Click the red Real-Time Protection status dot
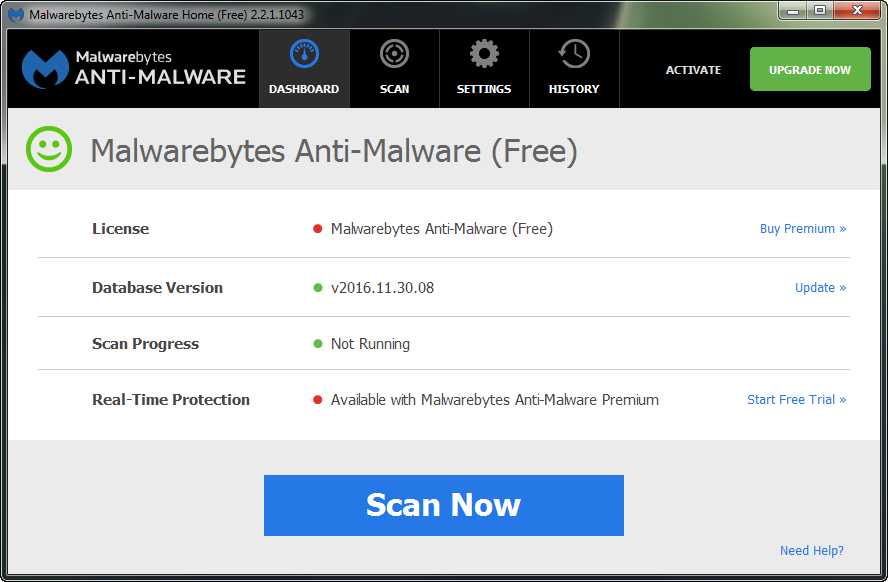Screen dimensions: 888x582 (318, 400)
